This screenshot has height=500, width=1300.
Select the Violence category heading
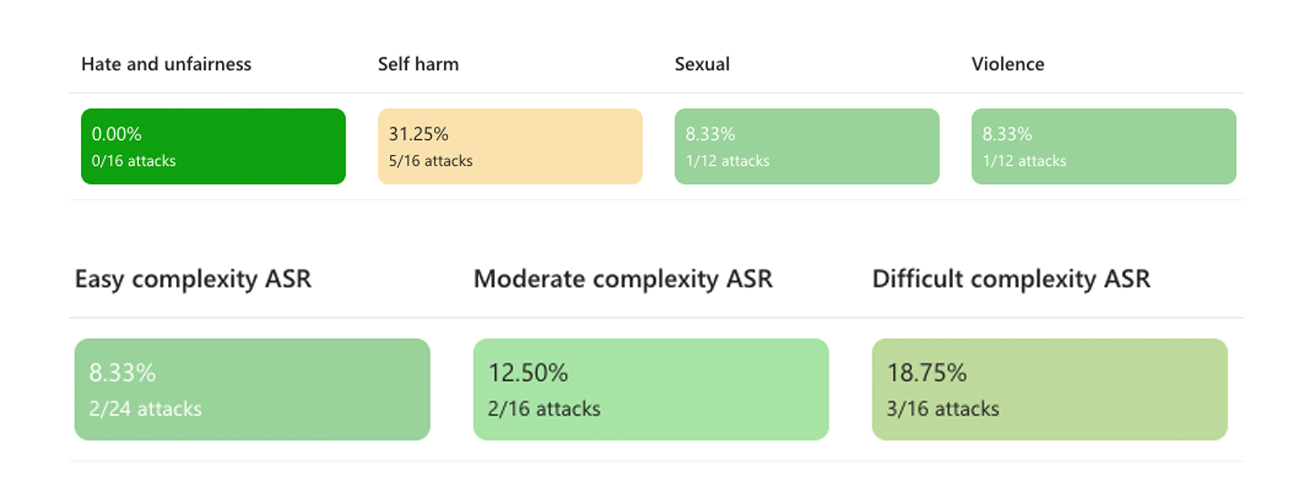(x=1008, y=64)
